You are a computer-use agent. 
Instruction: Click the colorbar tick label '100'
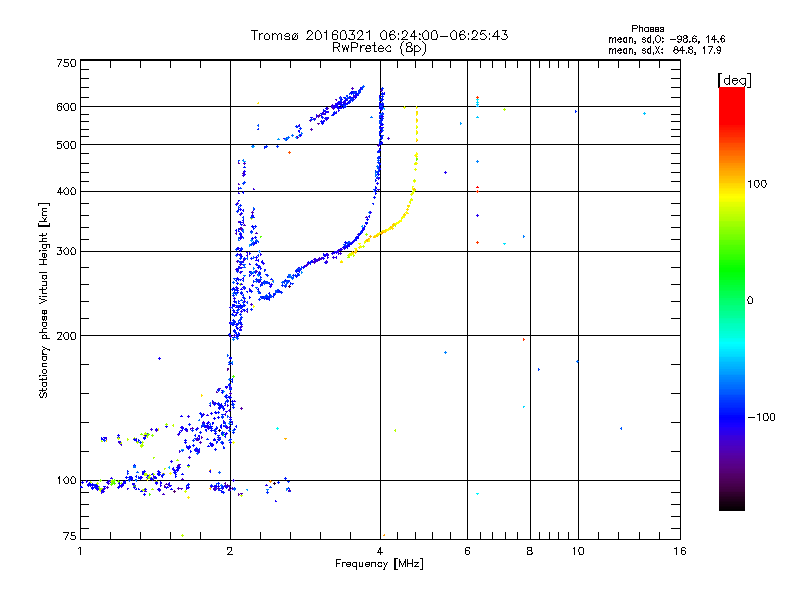(x=757, y=184)
